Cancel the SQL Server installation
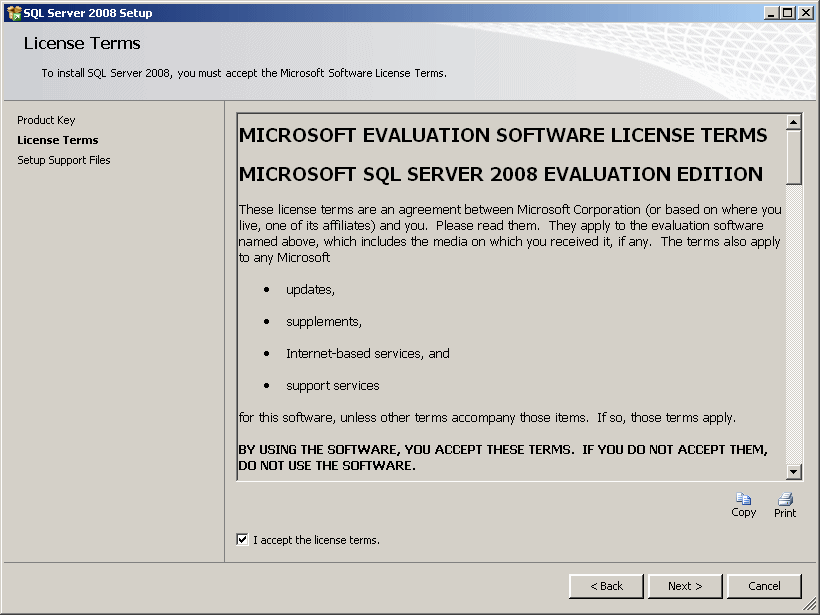The height and width of the screenshot is (615, 820). 764,586
